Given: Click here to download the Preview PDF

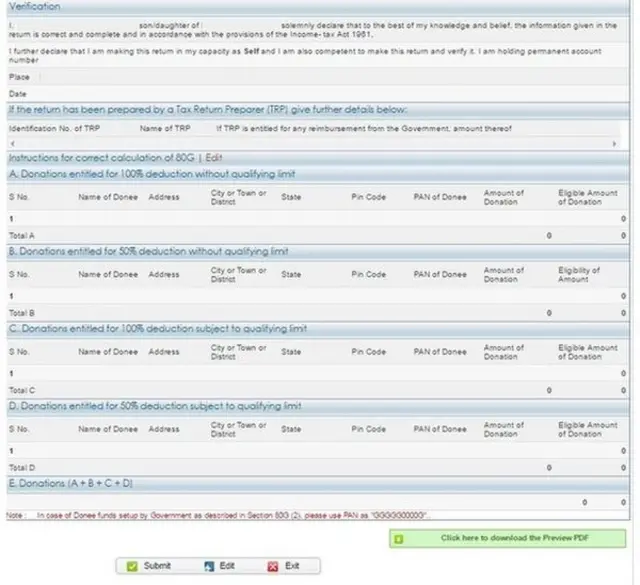Looking at the screenshot, I should click(507, 538).
